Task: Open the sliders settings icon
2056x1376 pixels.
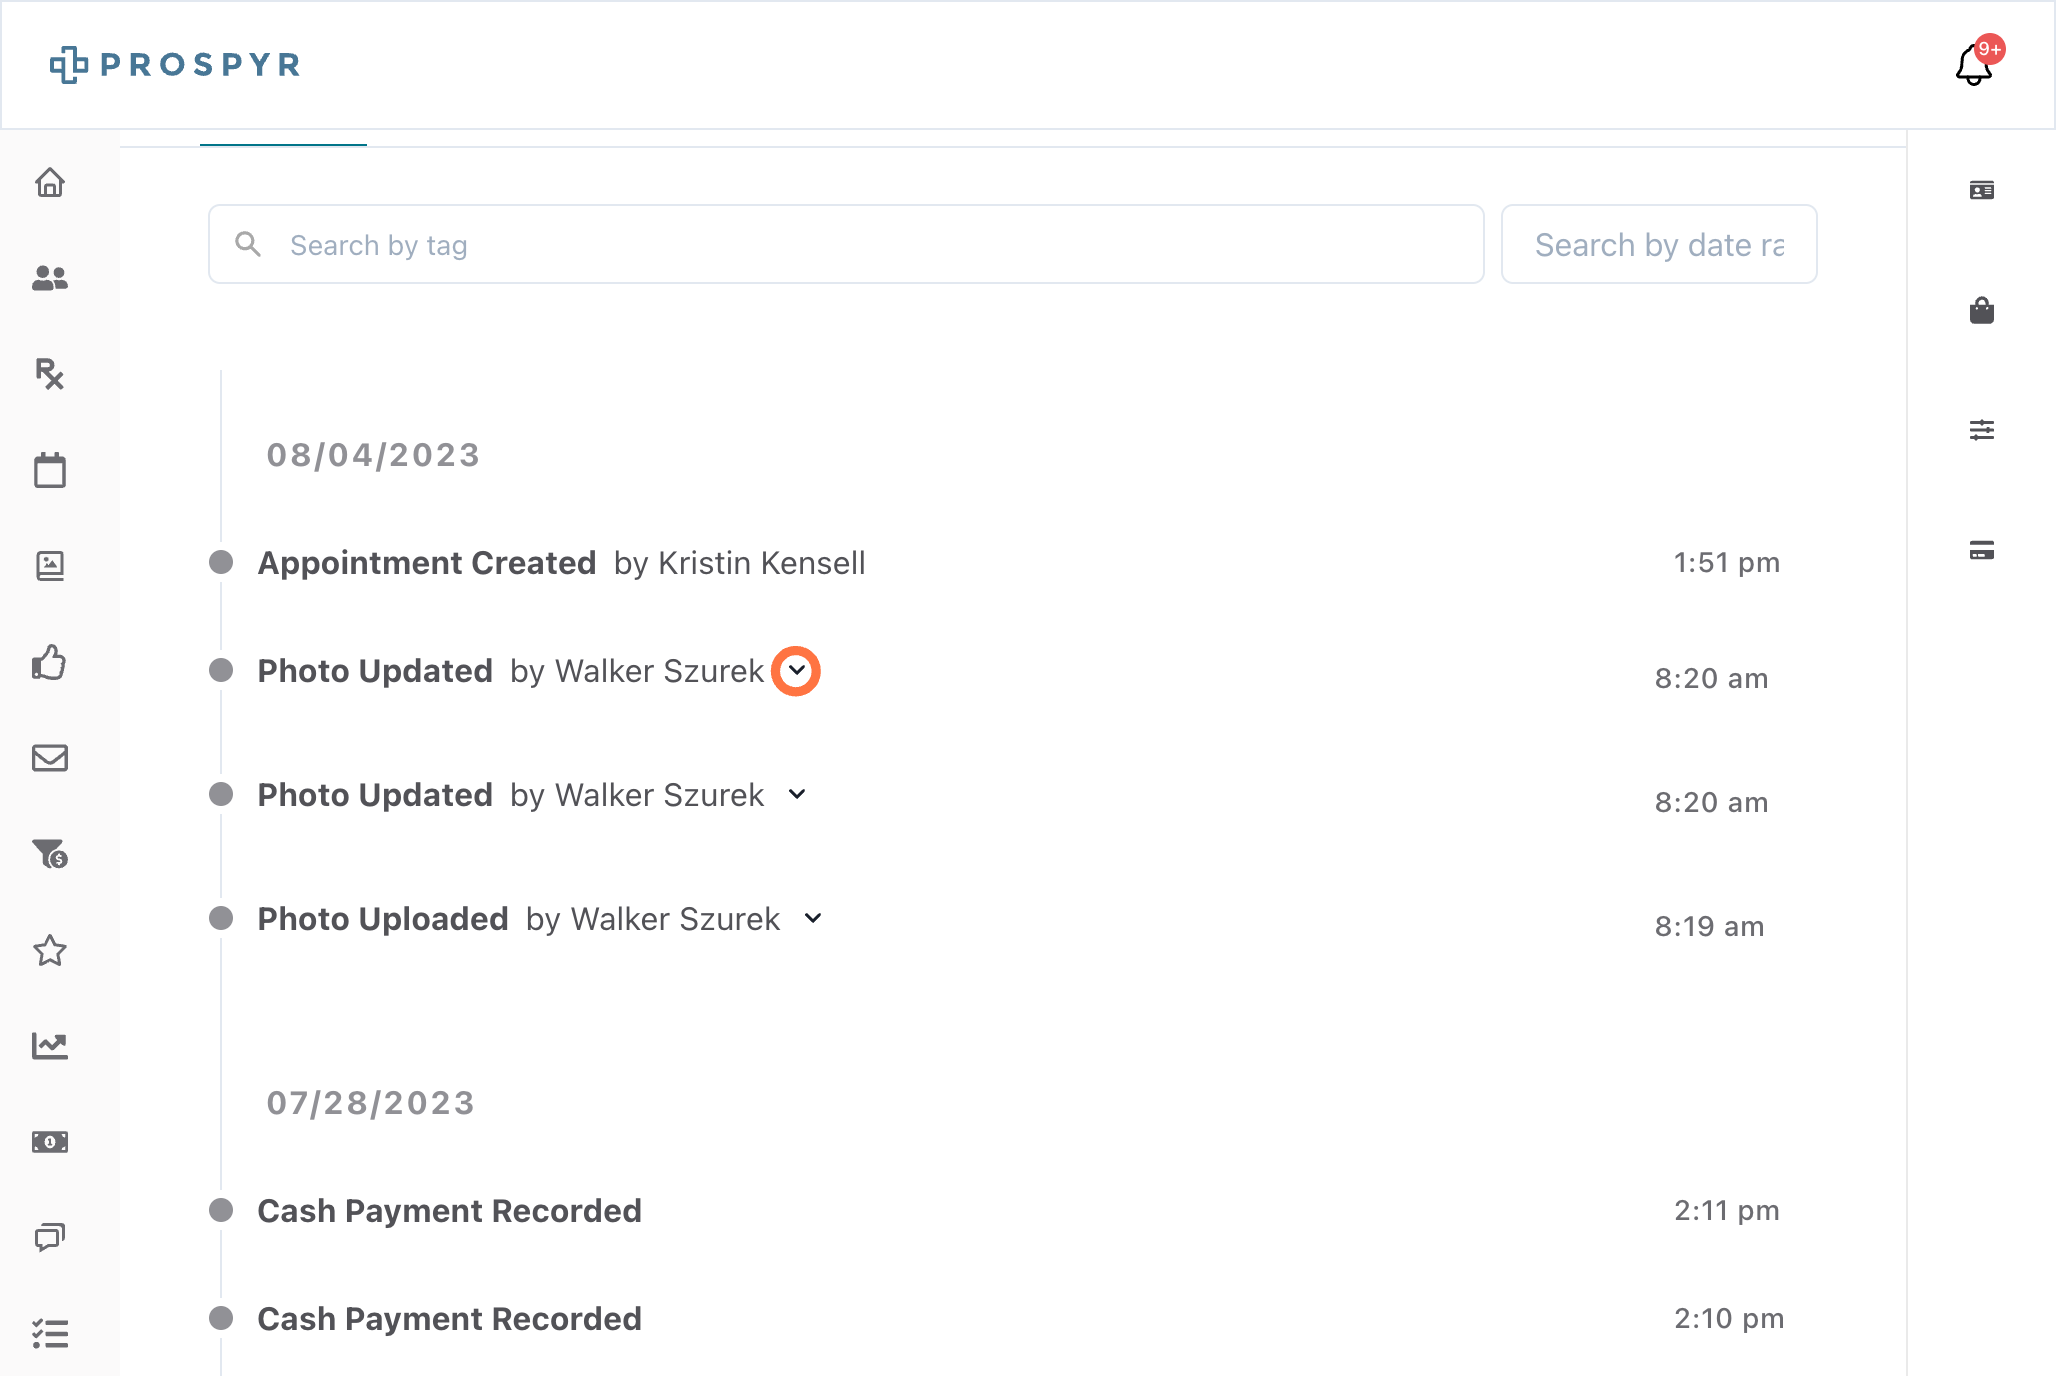Action: [x=1982, y=430]
